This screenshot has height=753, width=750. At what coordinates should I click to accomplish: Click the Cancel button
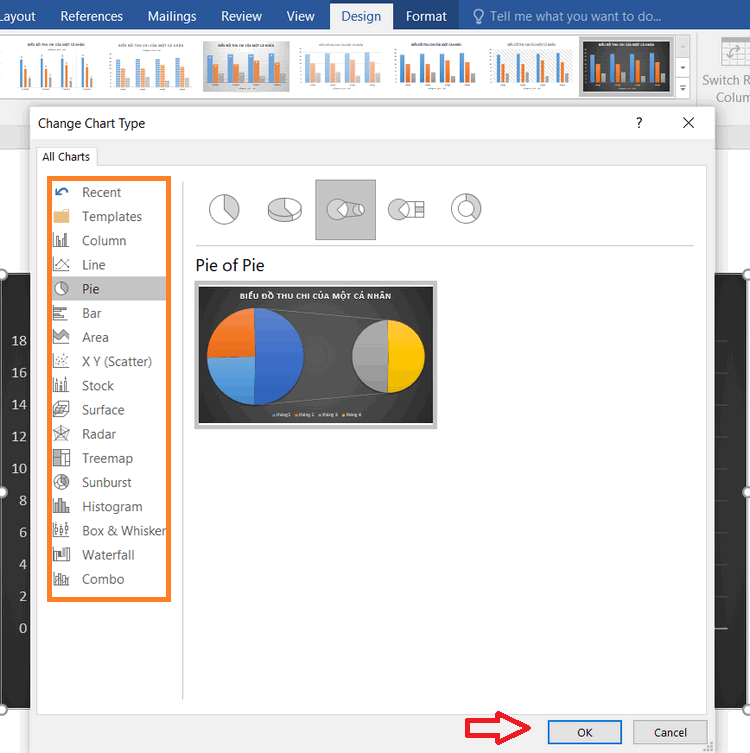click(x=670, y=732)
